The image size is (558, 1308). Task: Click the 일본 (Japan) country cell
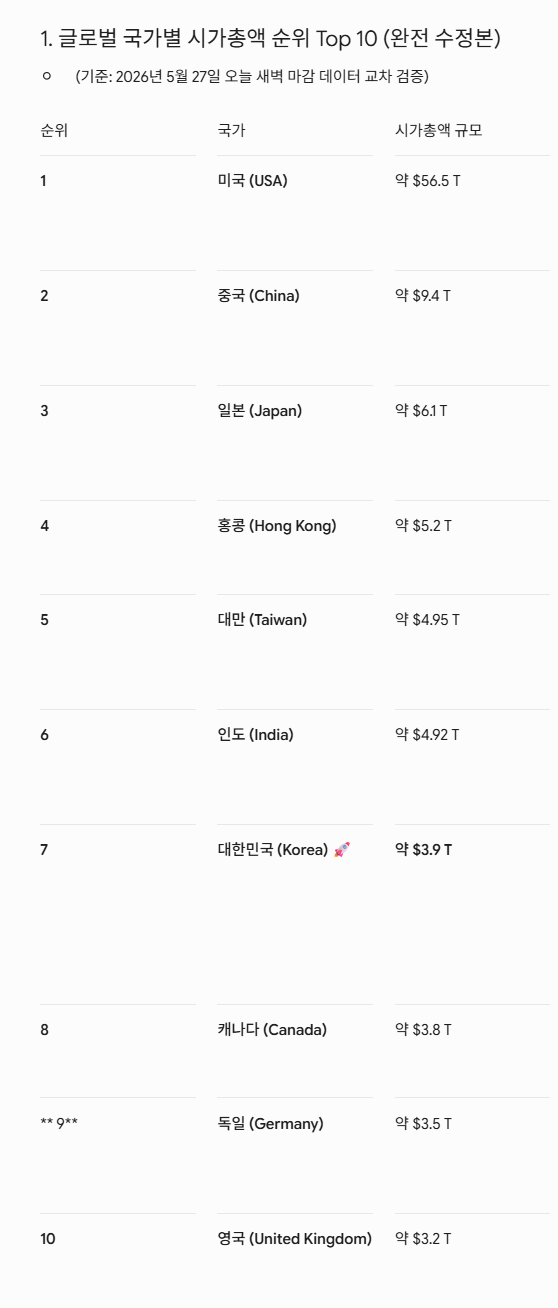coord(259,411)
